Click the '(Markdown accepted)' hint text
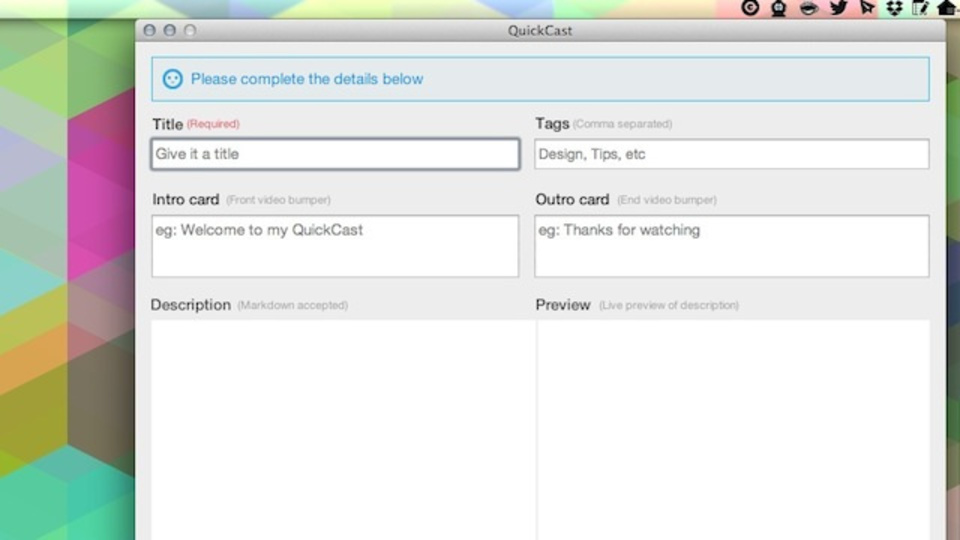Viewport: 960px width, 540px height. [293, 306]
